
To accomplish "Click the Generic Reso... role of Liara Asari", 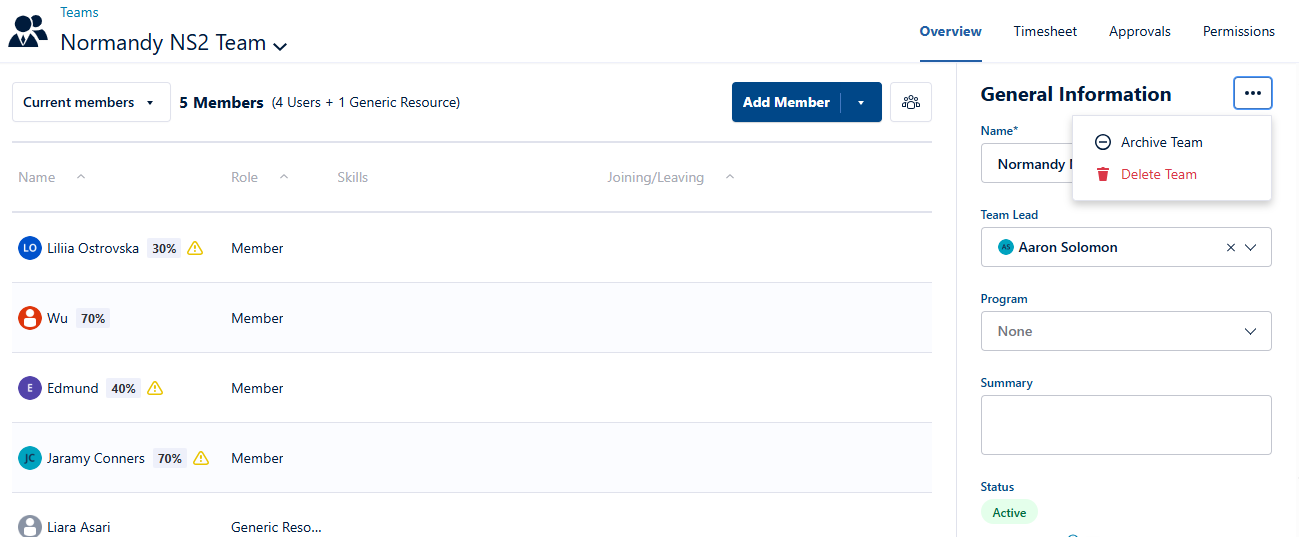I will pyautogui.click(x=276, y=527).
